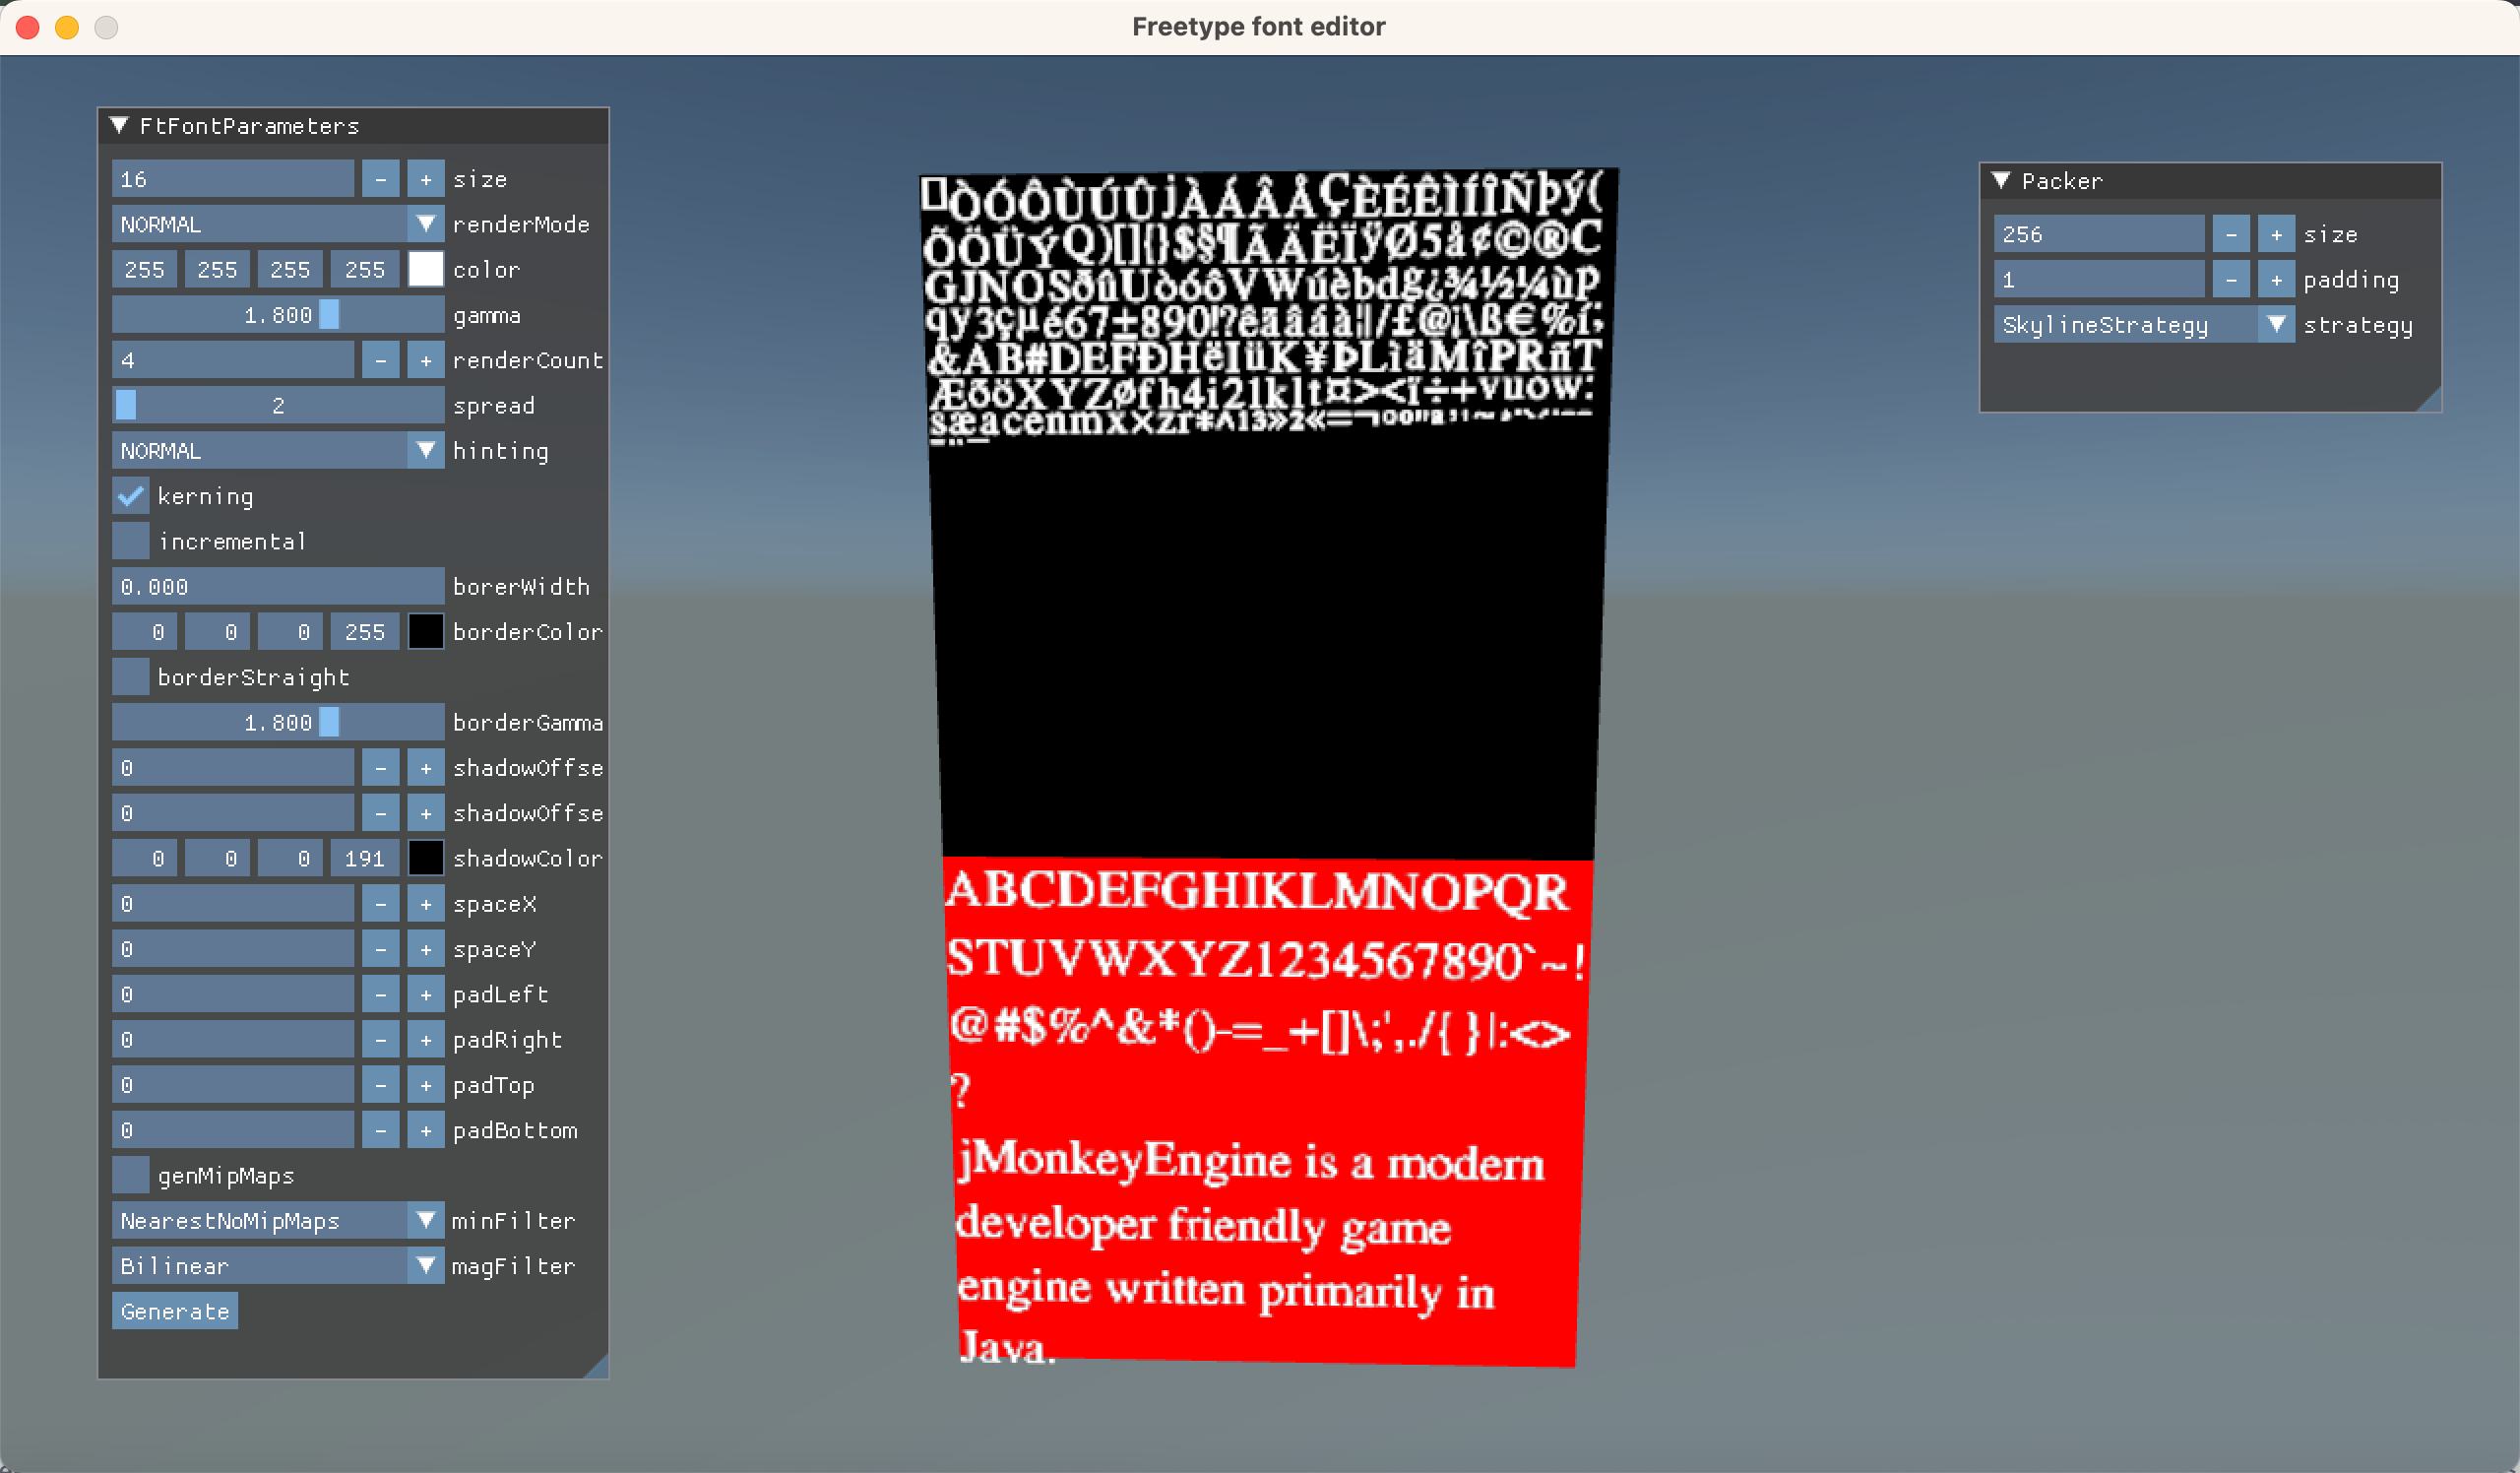The image size is (2520, 1473).
Task: Collapse the Packer panel header
Action: tap(2002, 181)
